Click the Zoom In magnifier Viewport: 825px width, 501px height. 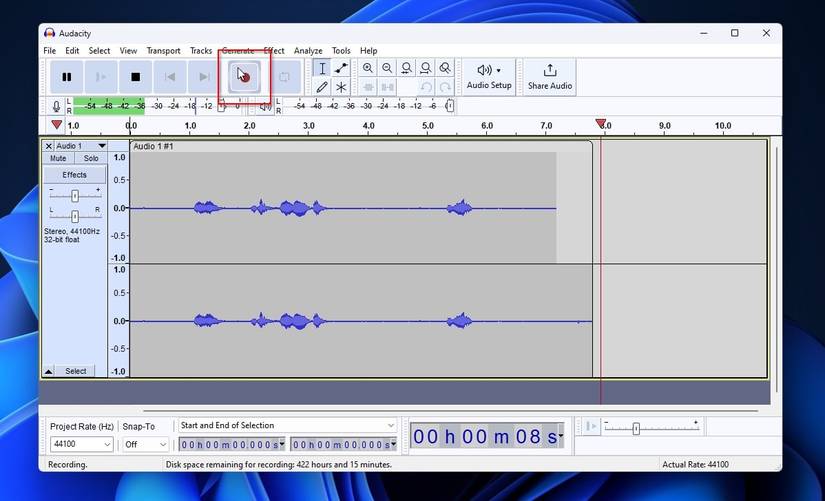368,68
